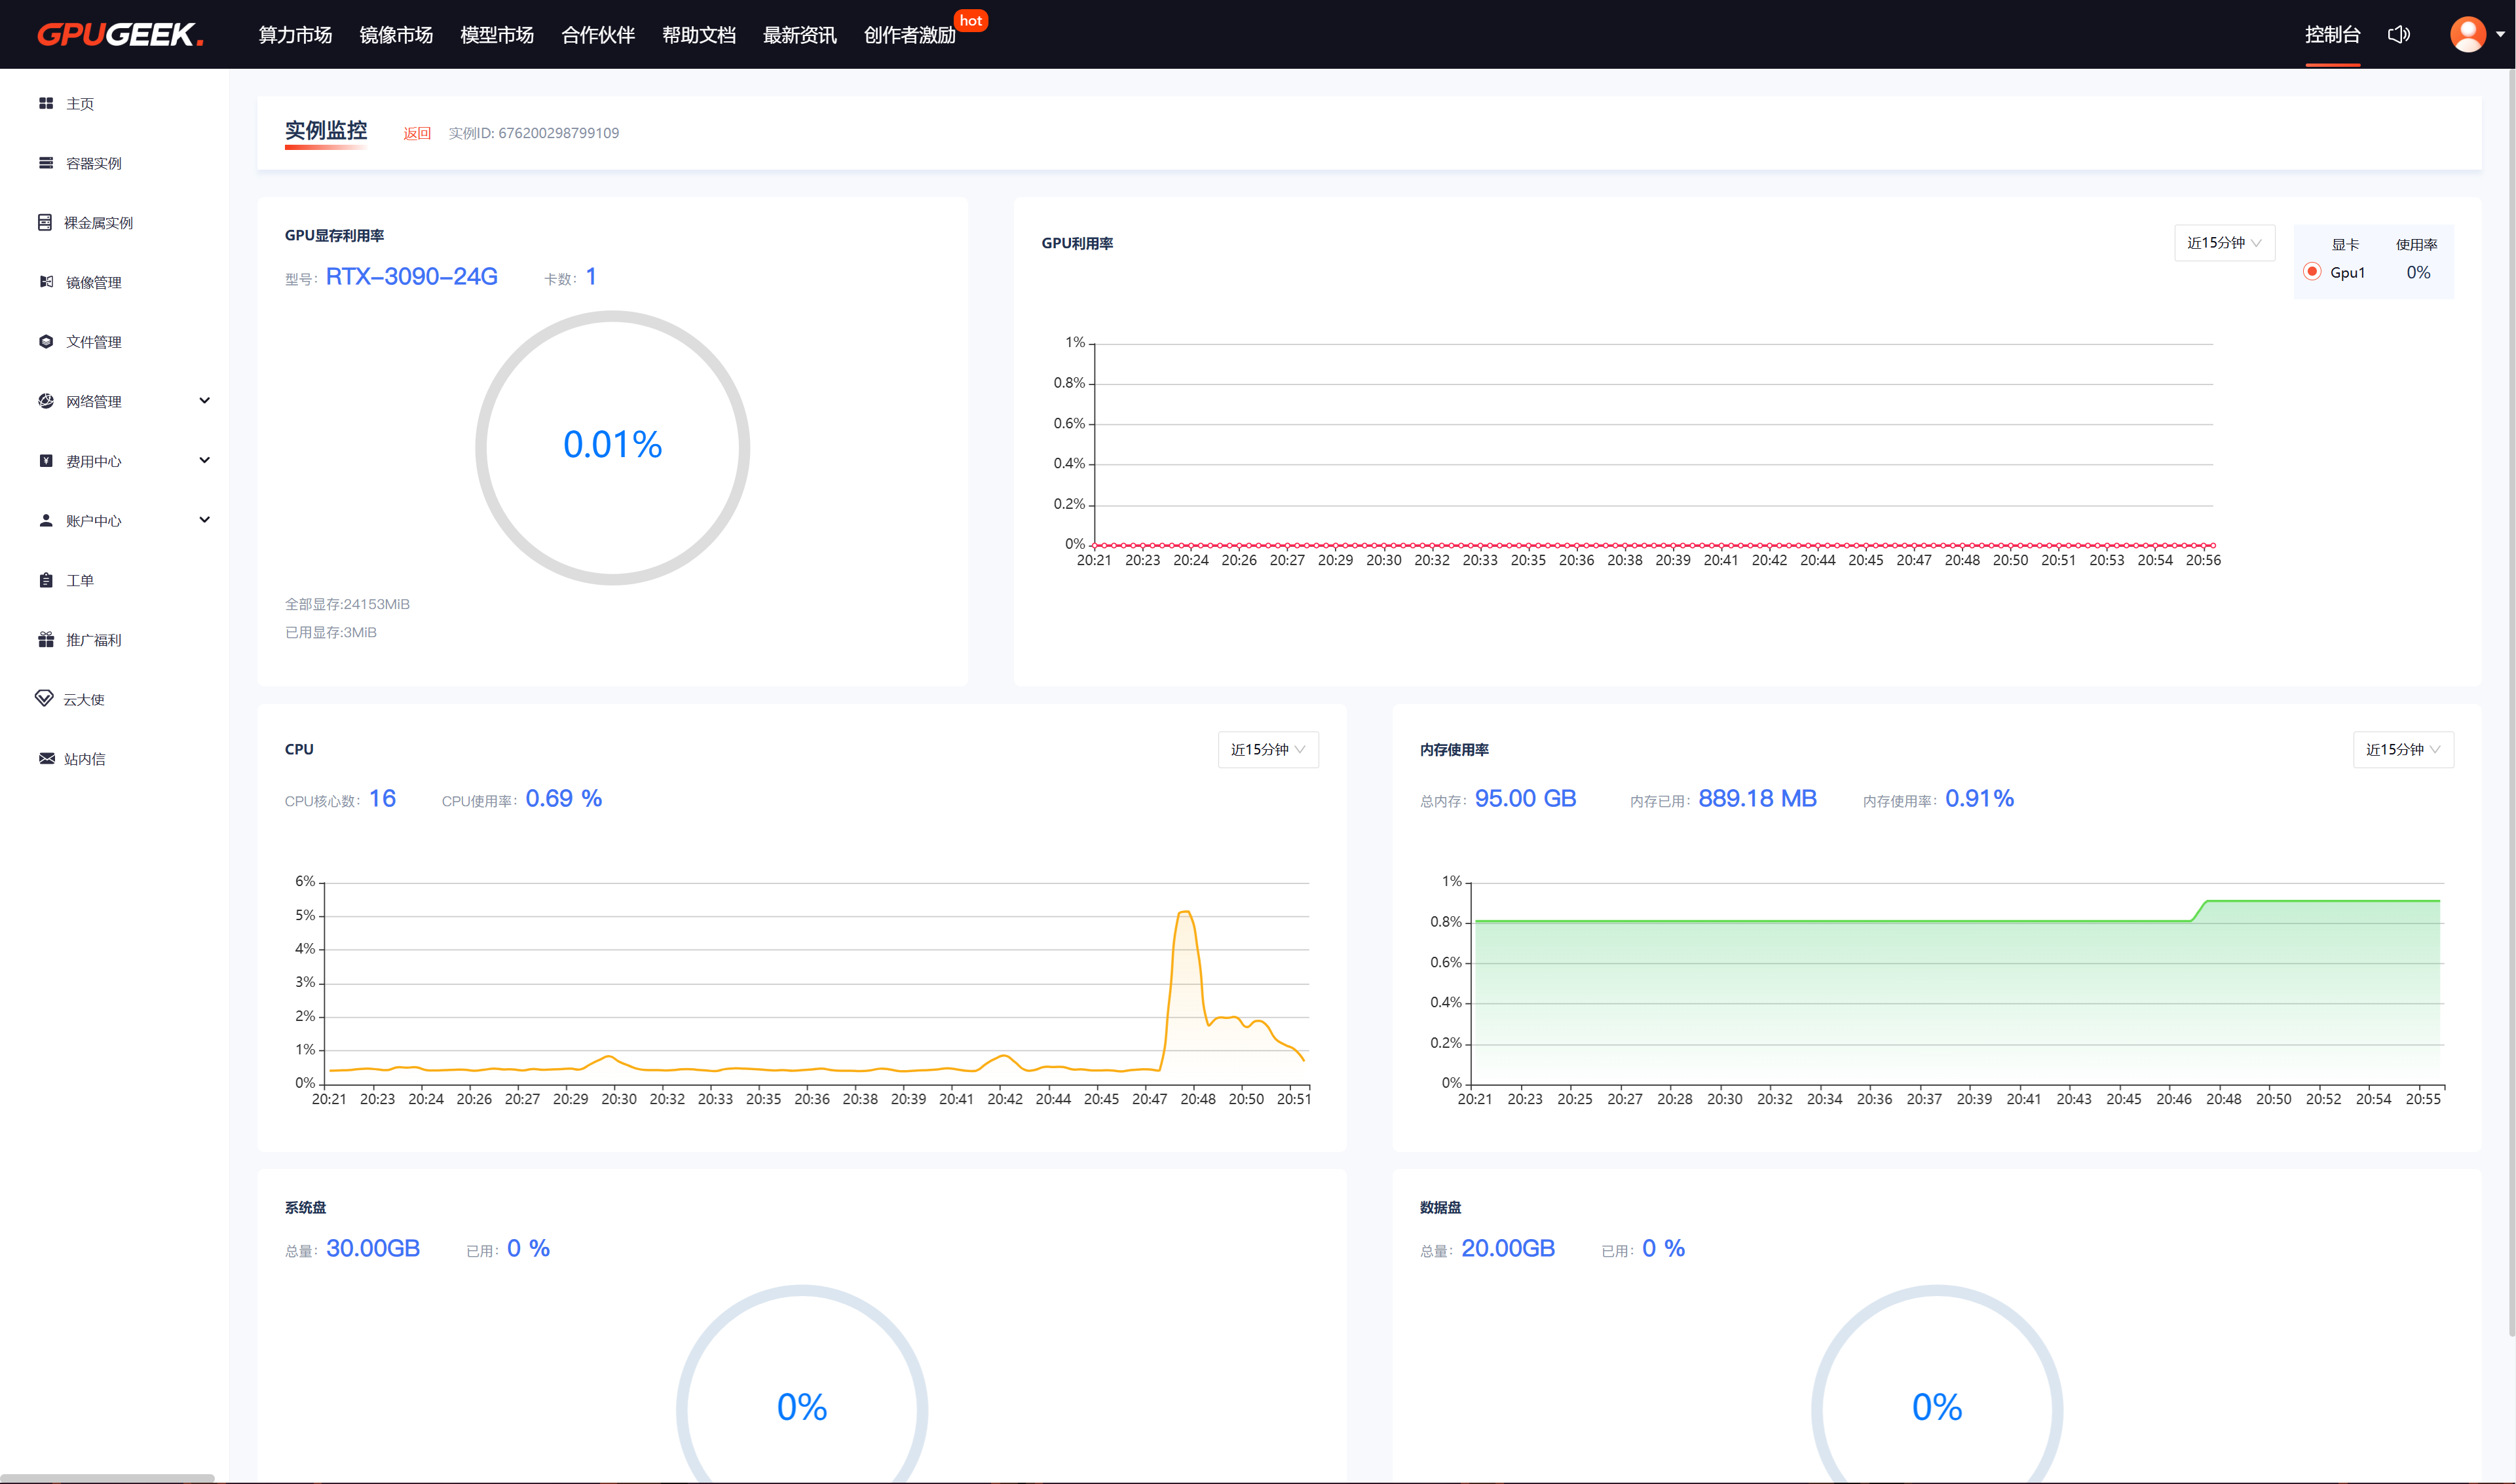The image size is (2516, 1484).
Task: Expand the billing center (费用中心) submenu
Action: click(205, 461)
